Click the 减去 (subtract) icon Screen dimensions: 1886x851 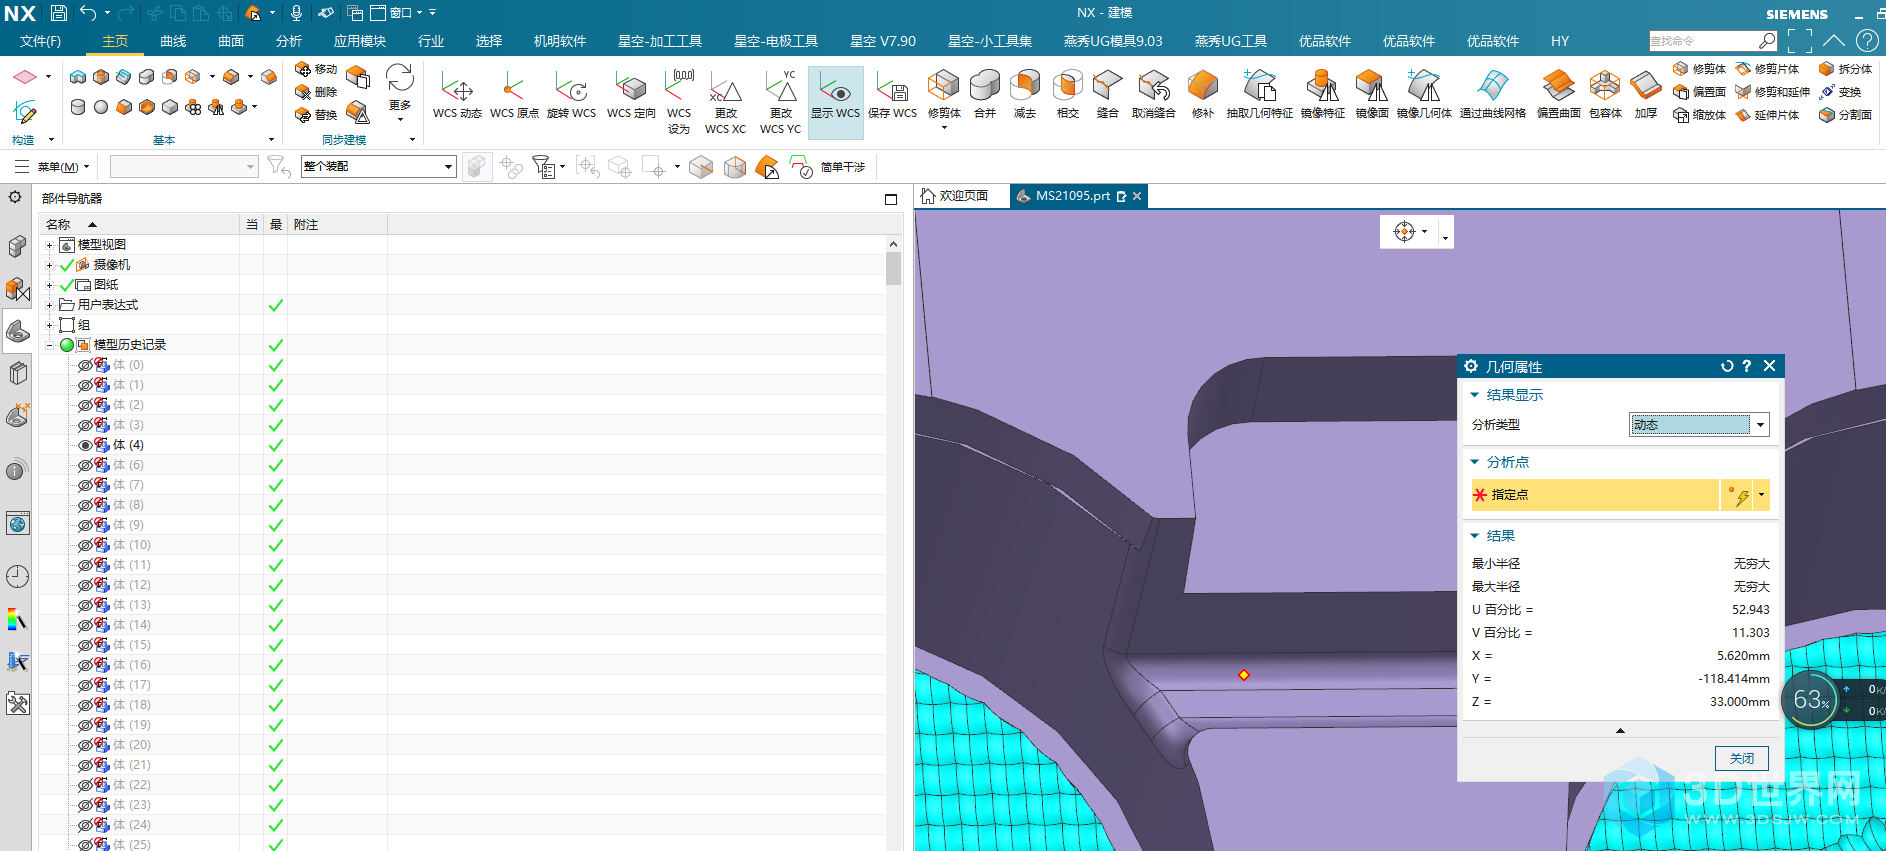click(x=1025, y=96)
